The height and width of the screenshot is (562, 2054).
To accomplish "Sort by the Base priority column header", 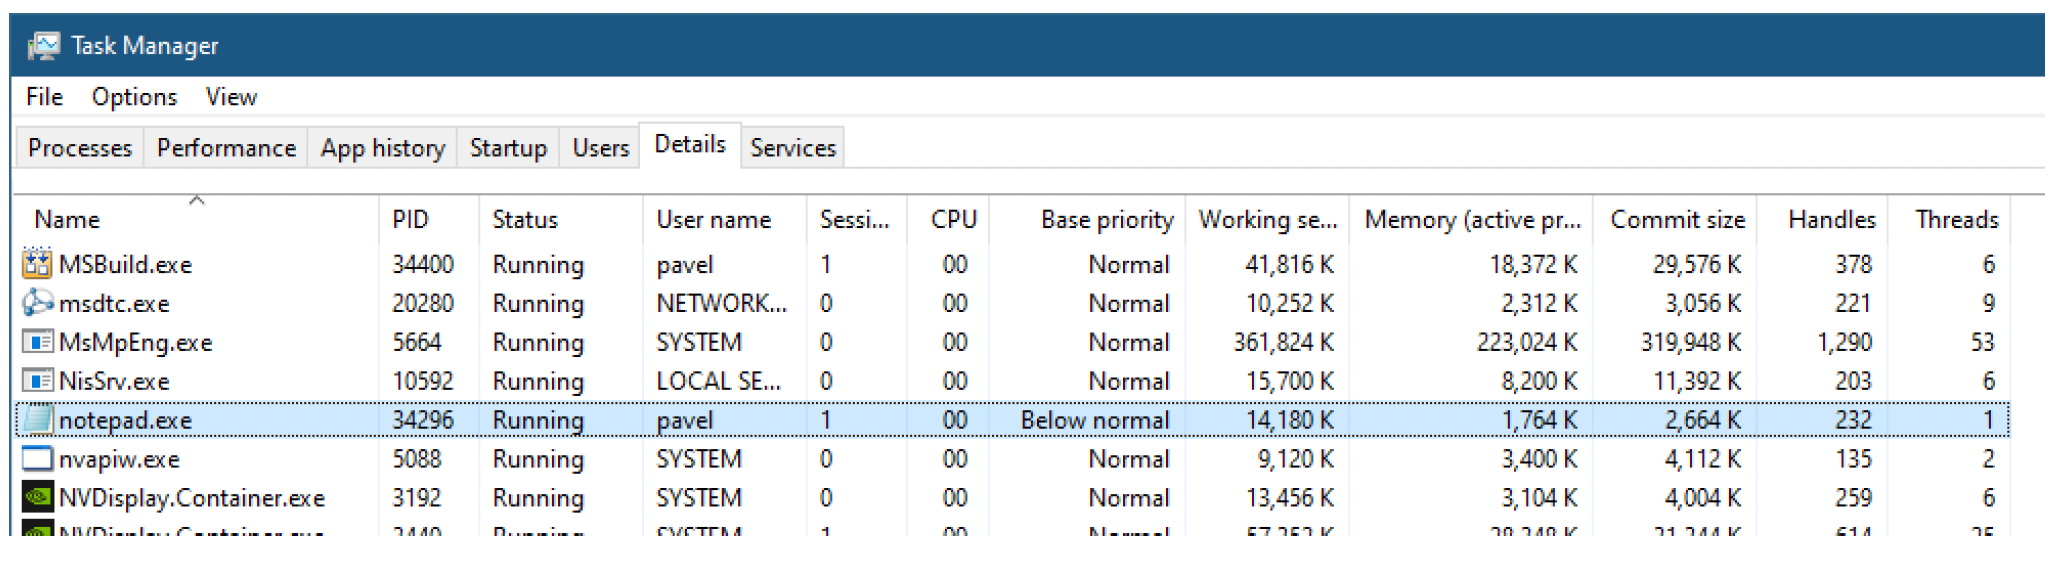I will pyautogui.click(x=1087, y=219).
